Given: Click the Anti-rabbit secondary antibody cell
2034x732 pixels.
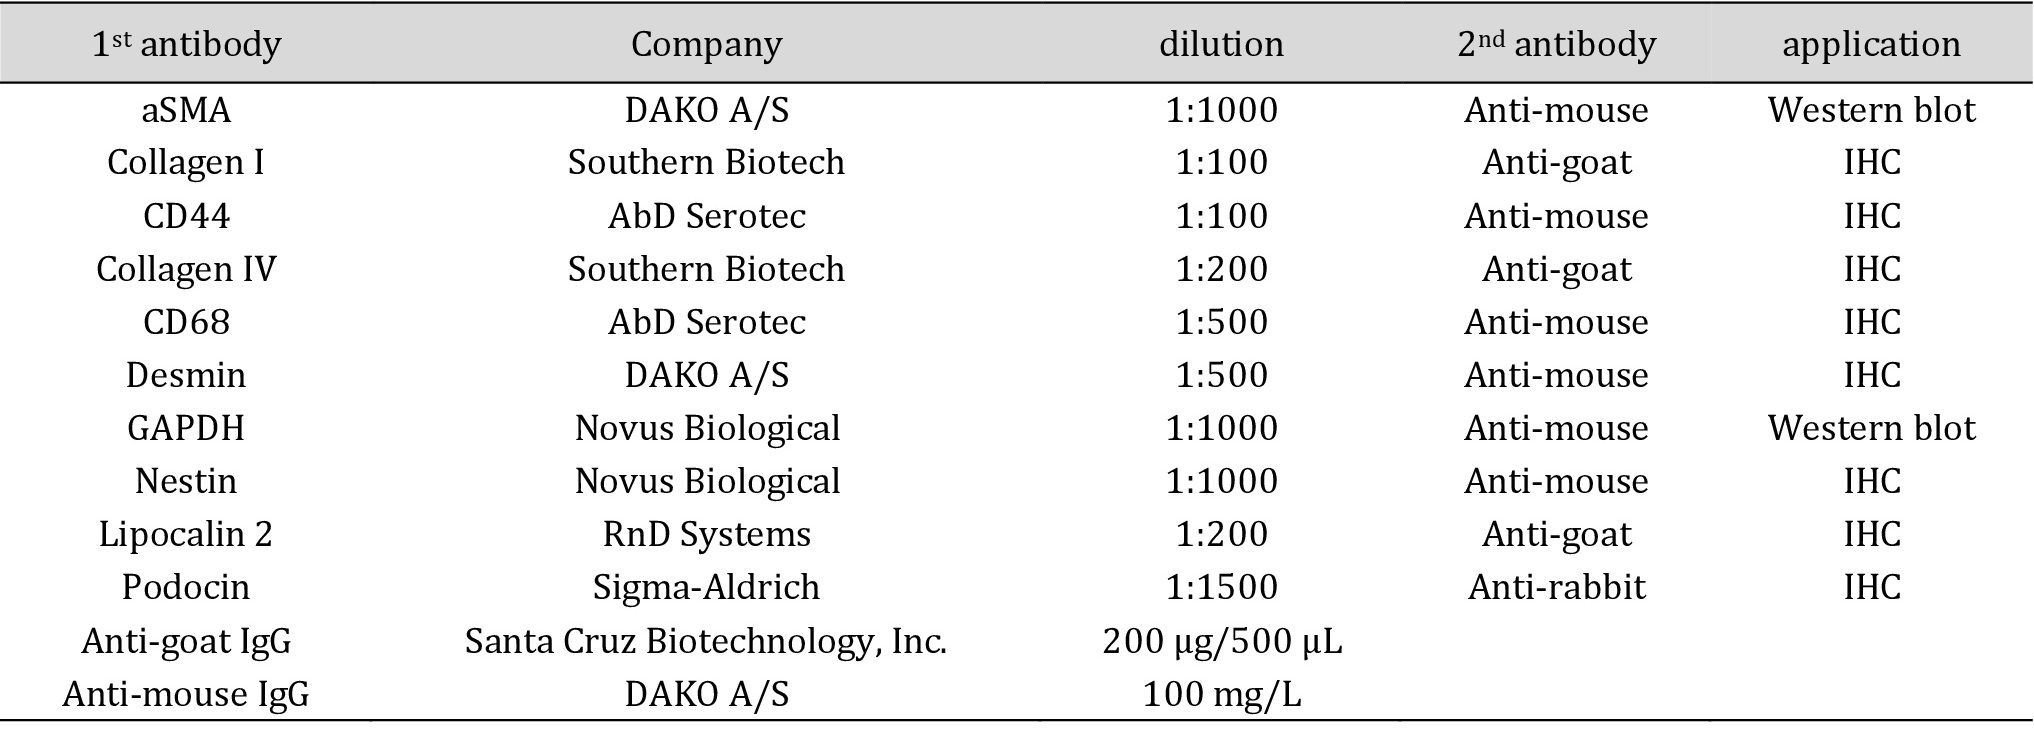Looking at the screenshot, I should click(x=1556, y=587).
